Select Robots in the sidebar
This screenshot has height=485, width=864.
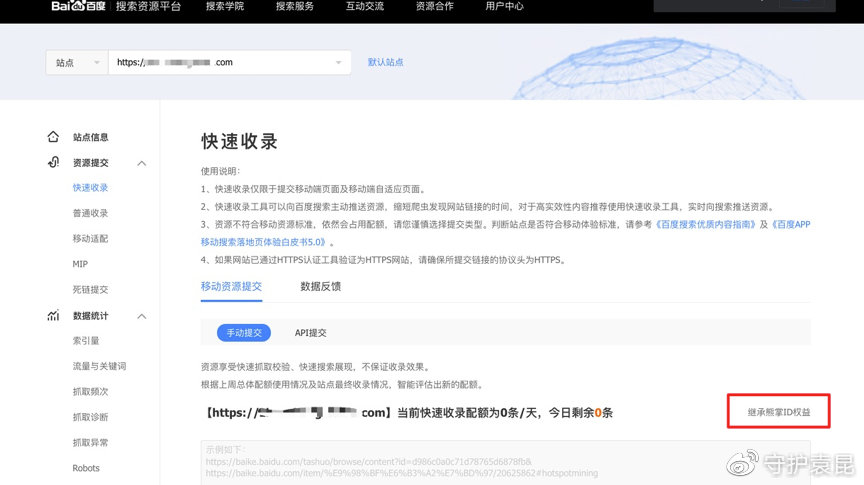pyautogui.click(x=86, y=468)
